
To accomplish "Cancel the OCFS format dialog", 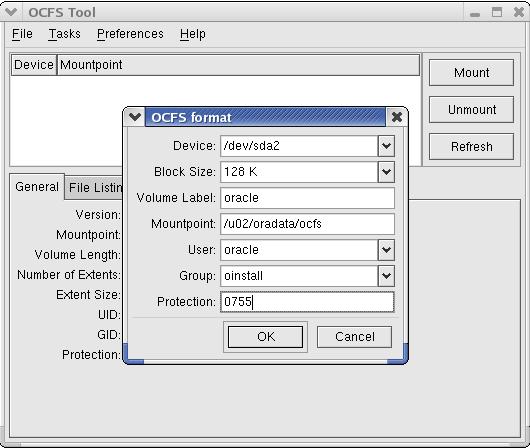I will (354, 337).
